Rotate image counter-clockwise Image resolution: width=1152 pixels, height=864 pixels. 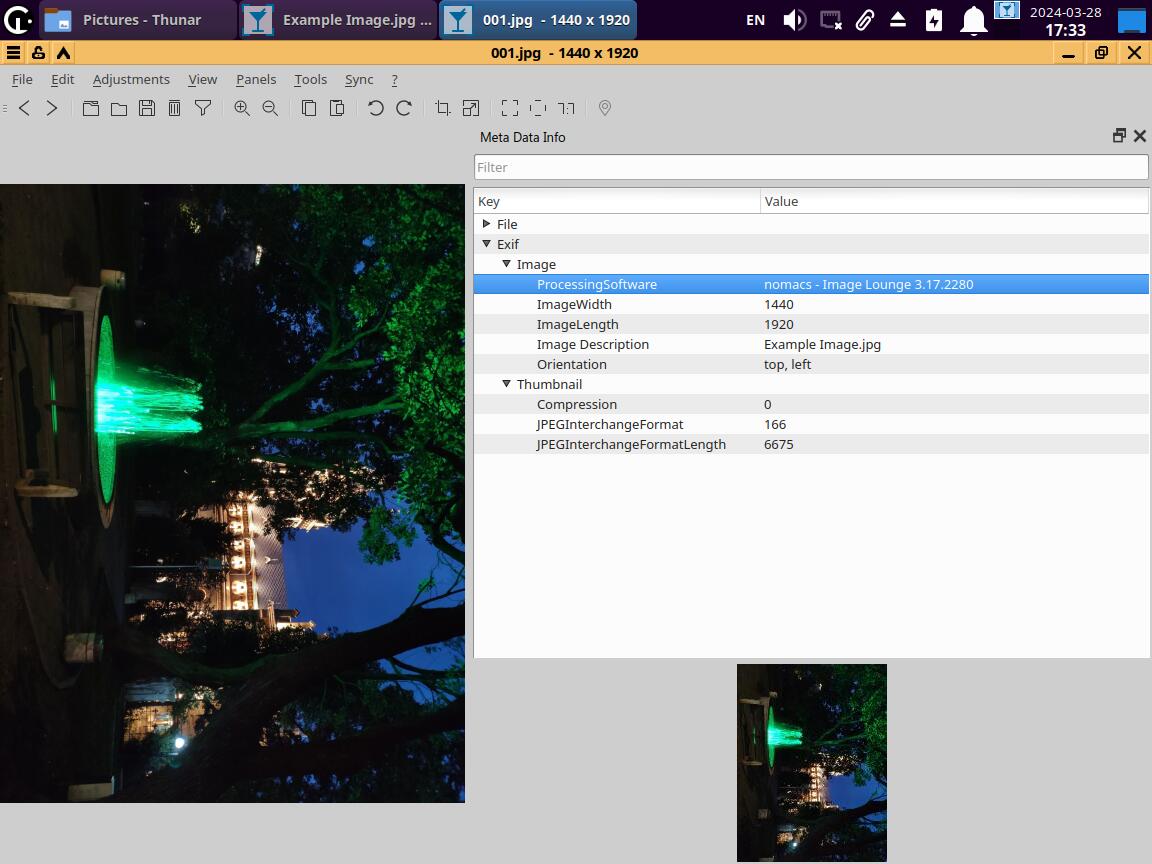376,108
